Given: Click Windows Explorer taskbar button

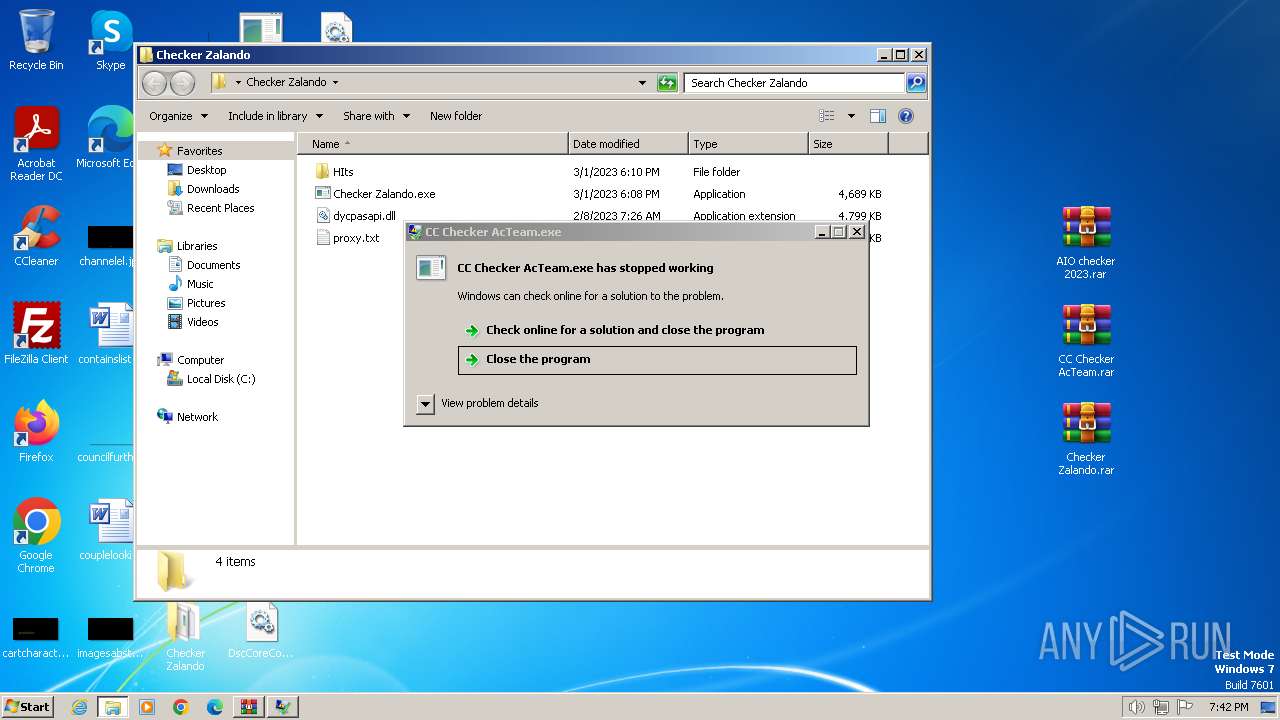Looking at the screenshot, I should click(x=113, y=707).
